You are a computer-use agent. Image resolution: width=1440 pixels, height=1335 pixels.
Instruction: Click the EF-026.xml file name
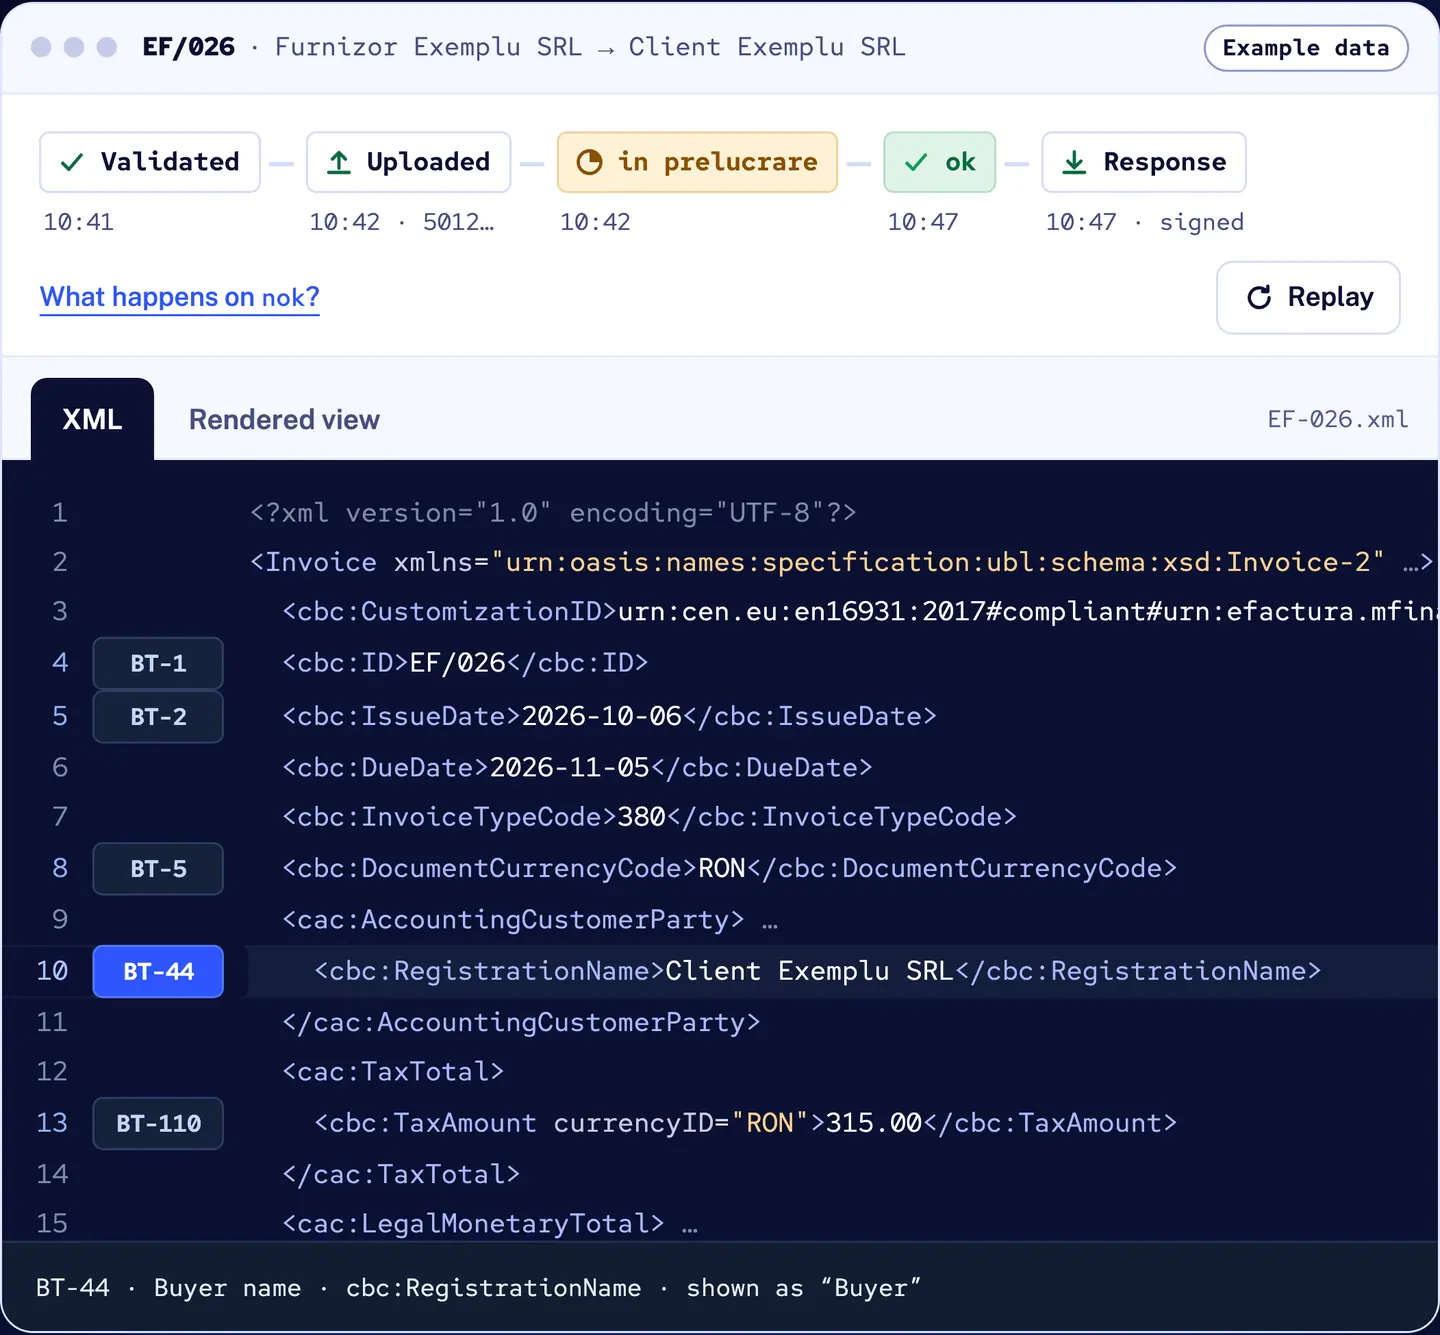coord(1338,419)
